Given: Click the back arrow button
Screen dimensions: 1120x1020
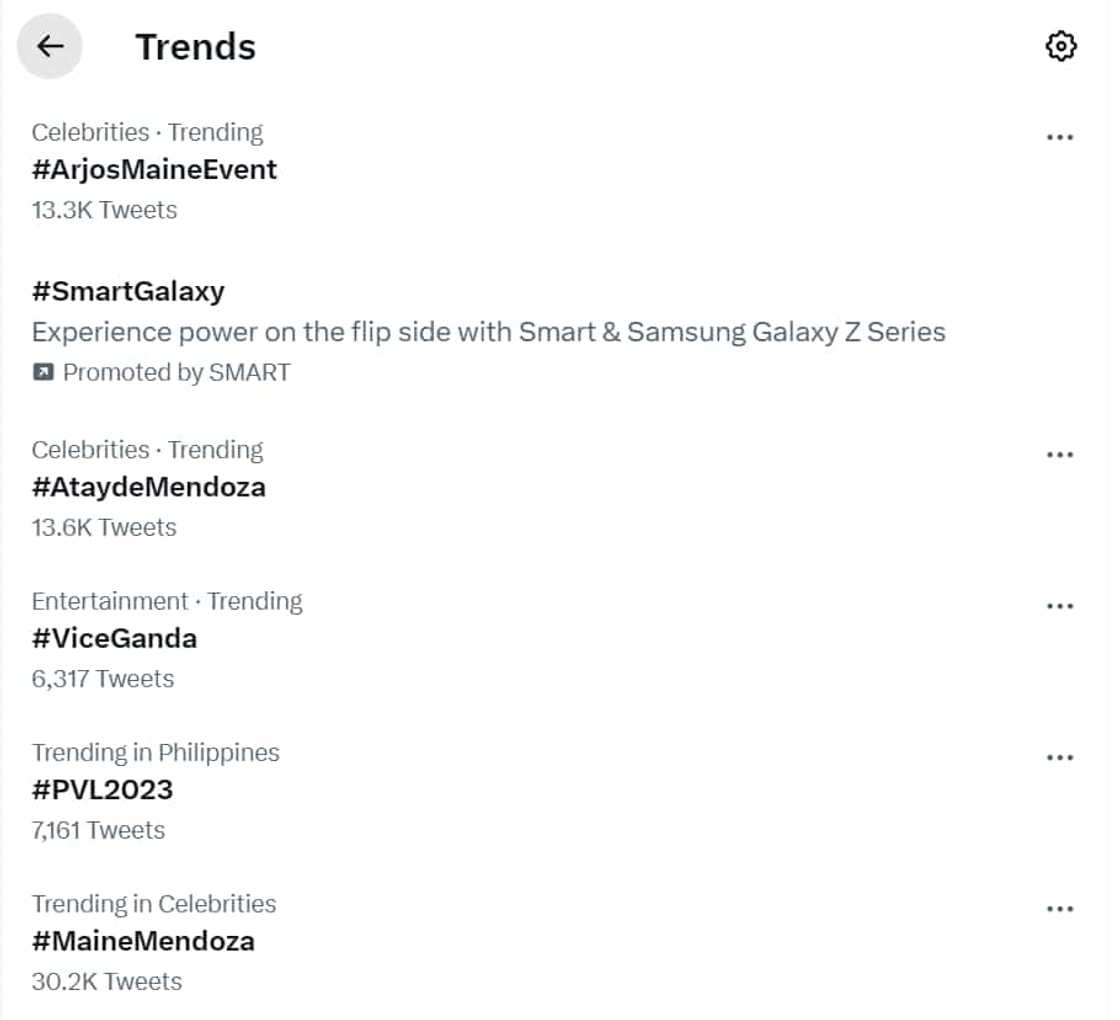Looking at the screenshot, I should point(50,46).
